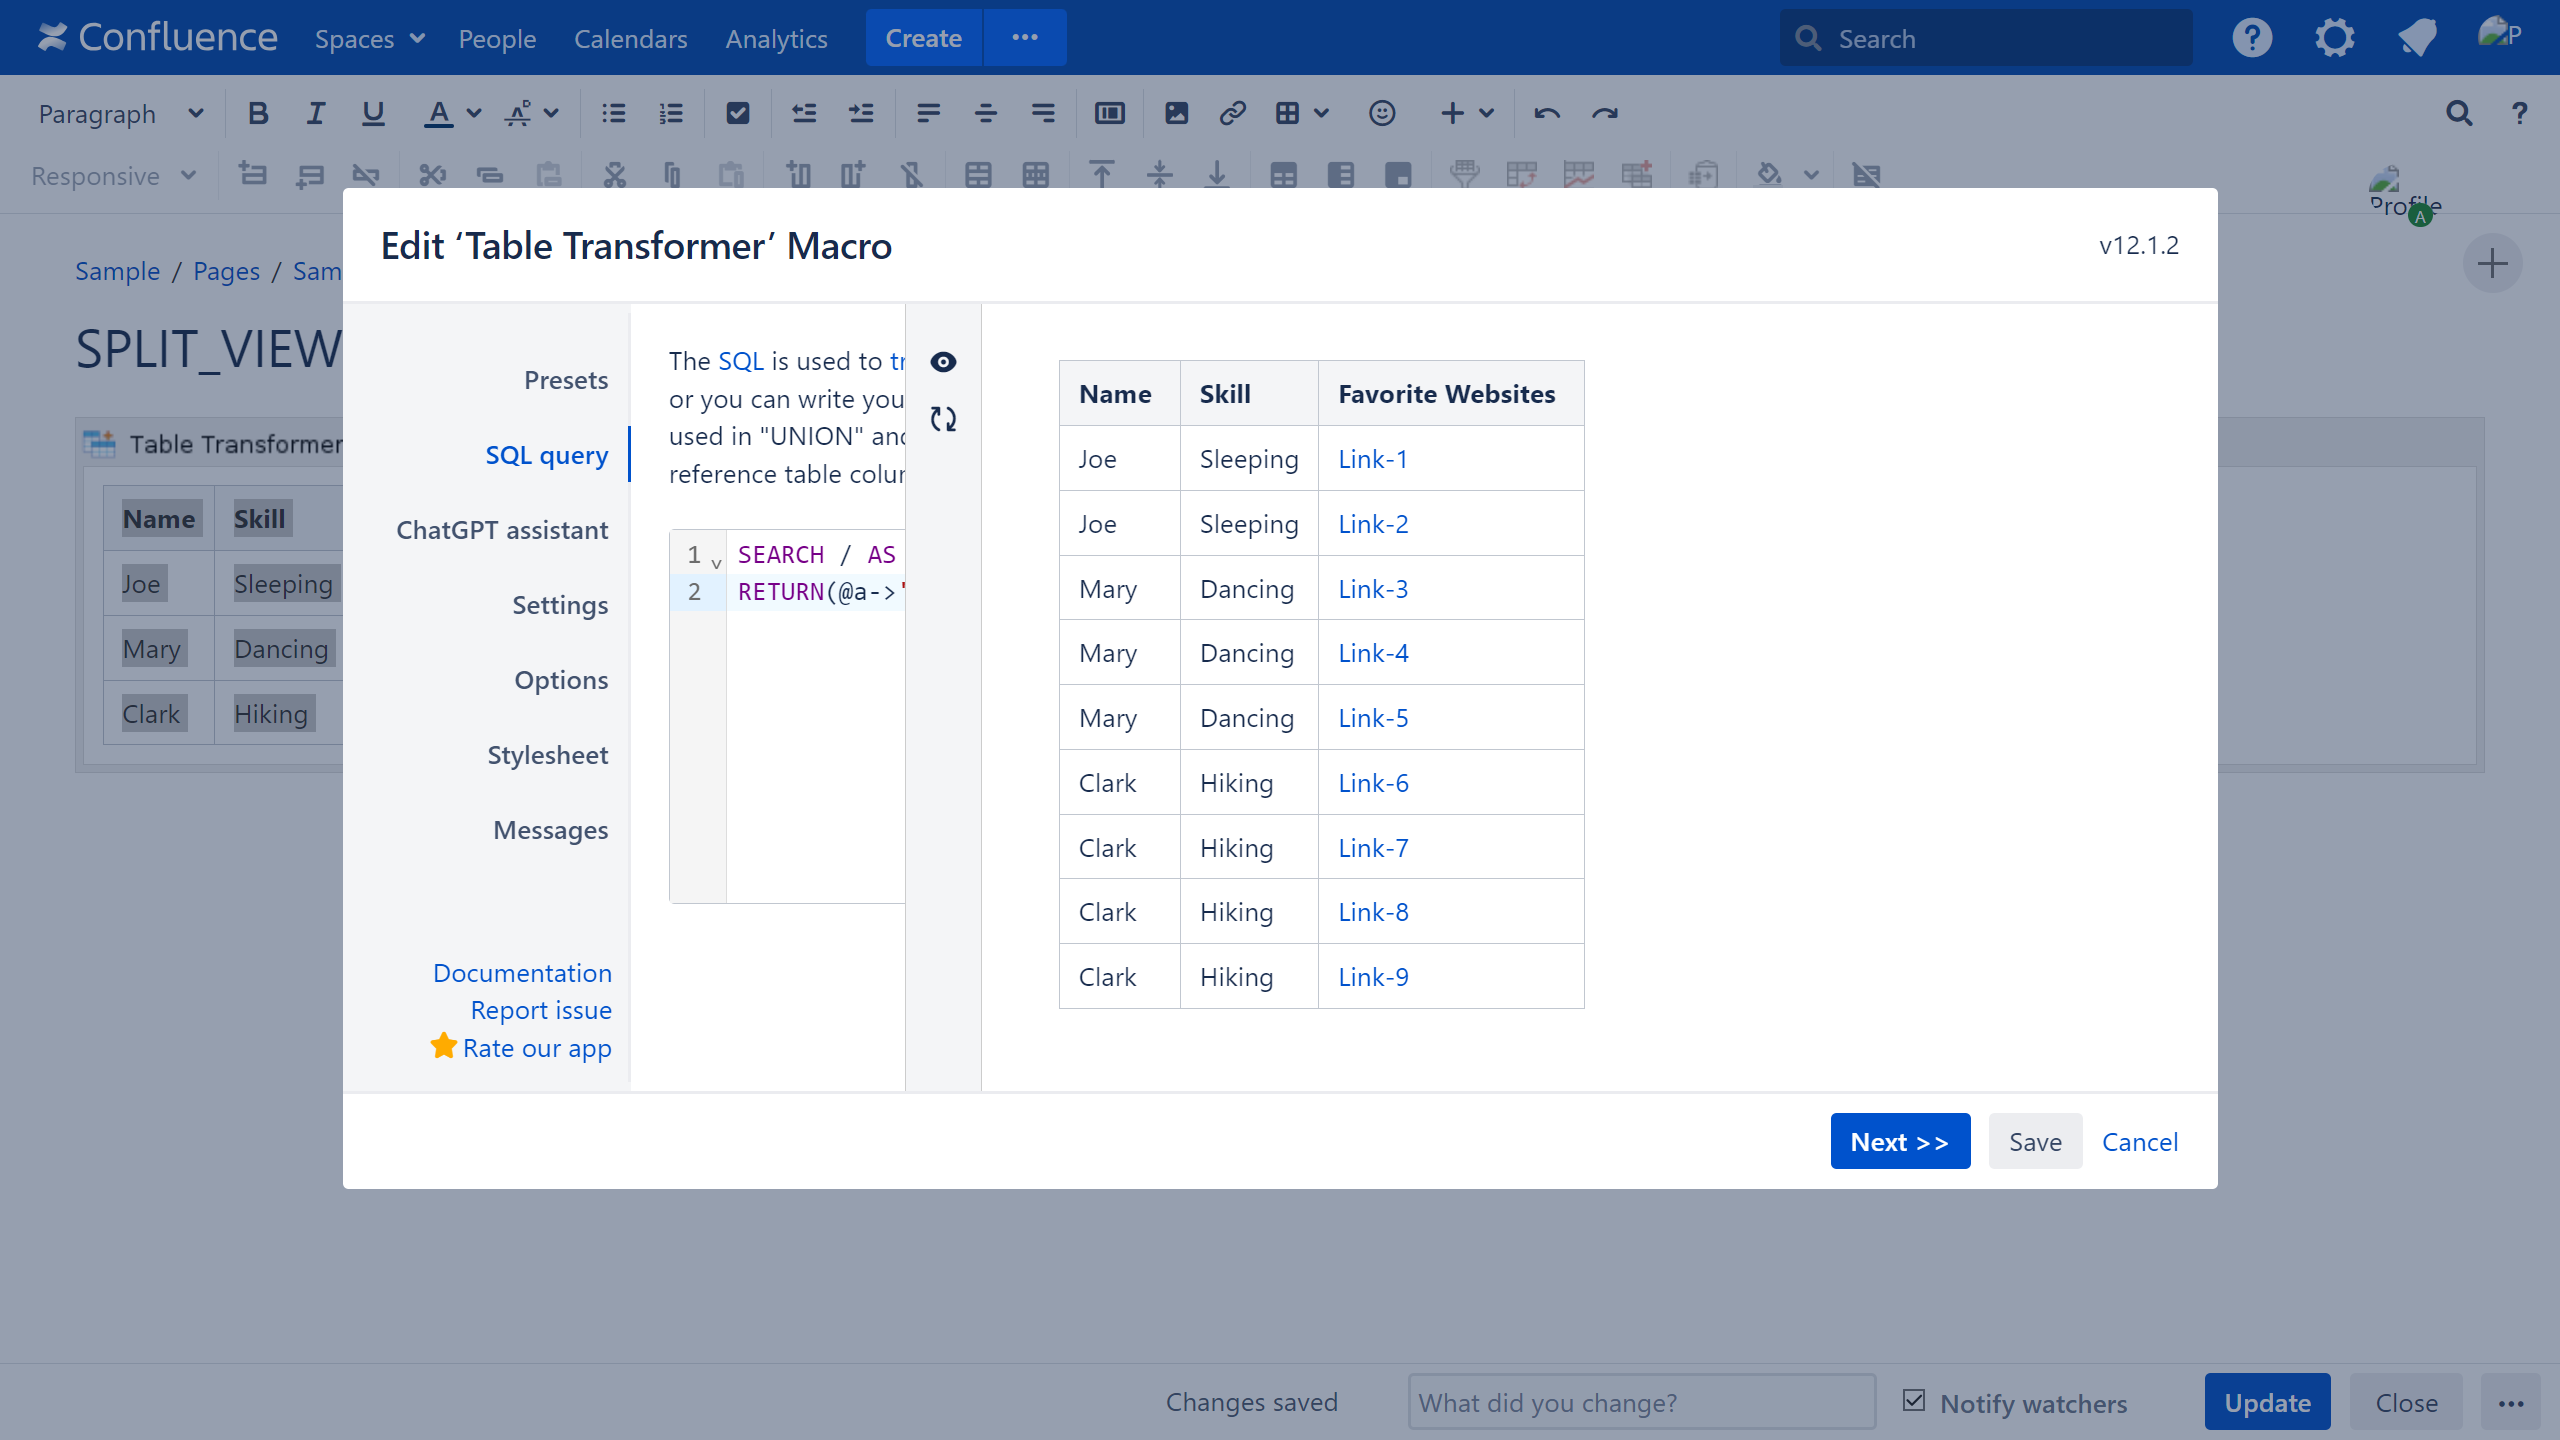
Task: Open the Presets tab
Action: [x=566, y=380]
